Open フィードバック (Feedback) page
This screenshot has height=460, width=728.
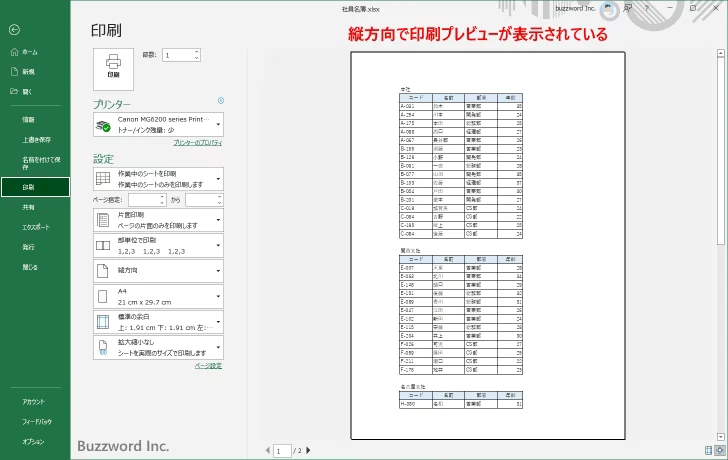click(x=37, y=422)
